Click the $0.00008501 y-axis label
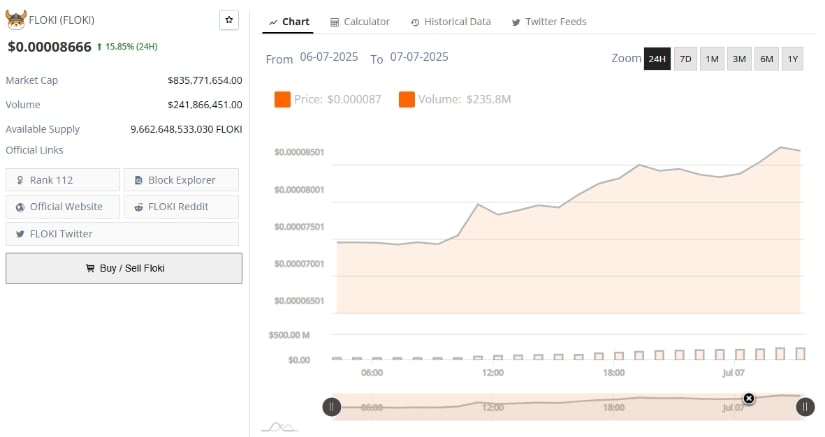Viewport: 825px width, 437px height. tap(299, 153)
